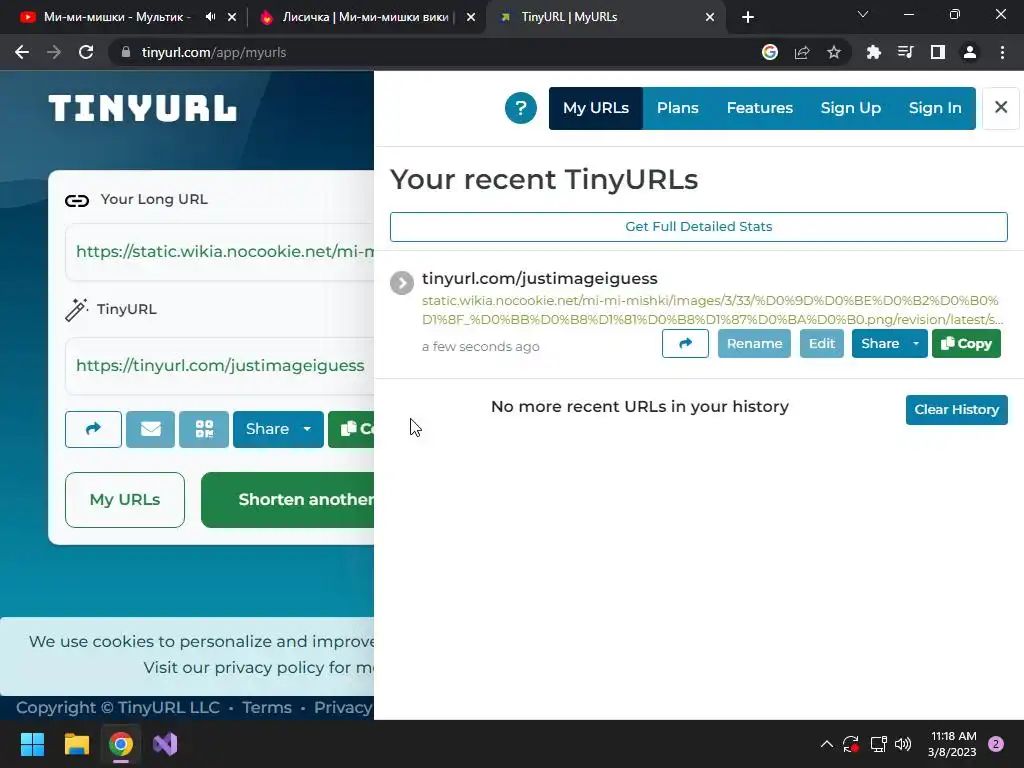1024x768 pixels.
Task: Rename the justimageiguess TinyURL
Action: (x=754, y=344)
